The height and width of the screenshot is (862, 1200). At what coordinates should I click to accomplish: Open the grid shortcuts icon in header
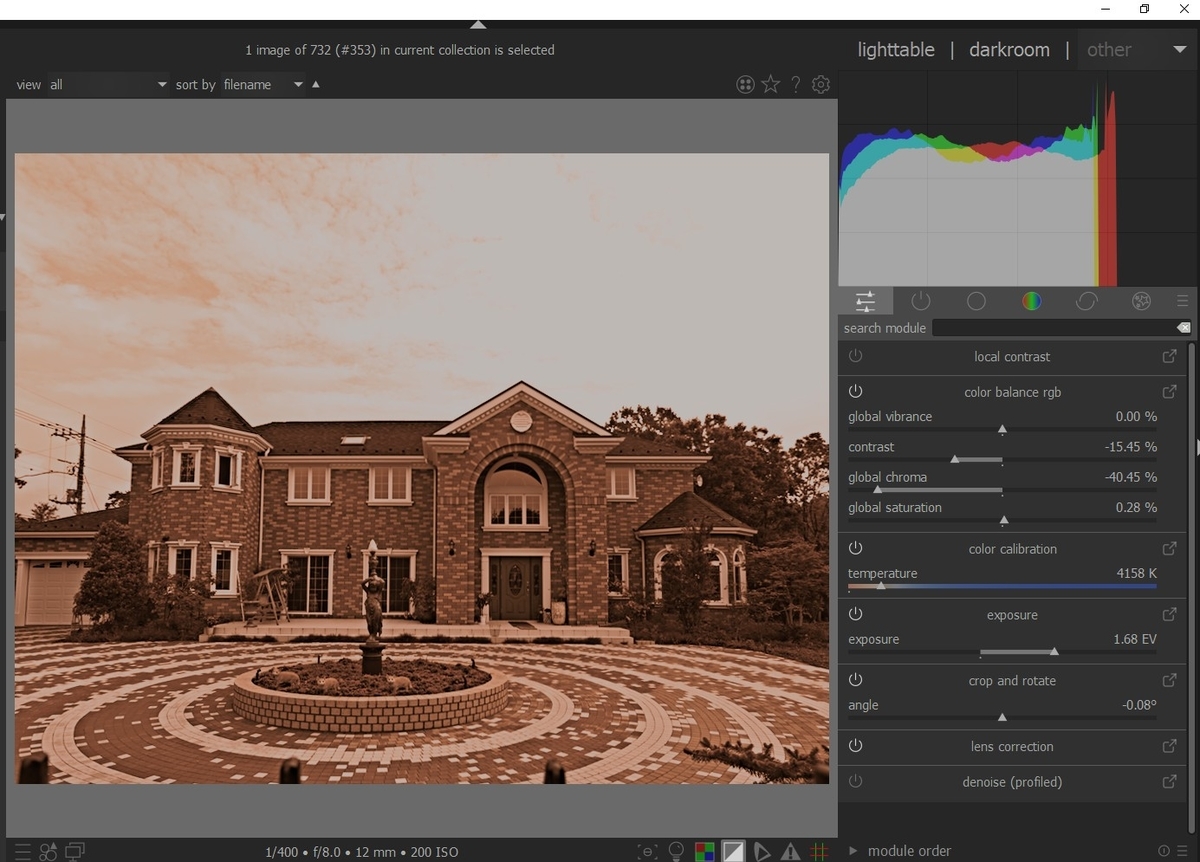coord(745,85)
